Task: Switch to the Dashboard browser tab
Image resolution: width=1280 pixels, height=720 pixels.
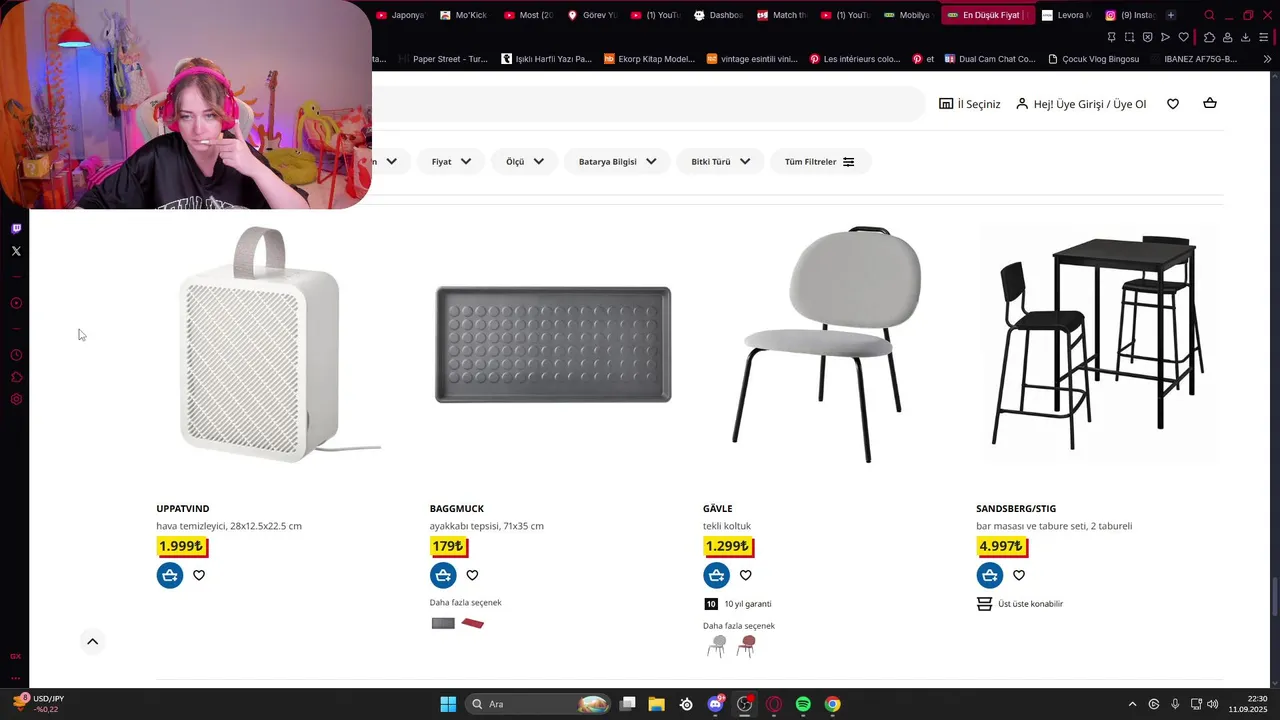Action: 719,15
